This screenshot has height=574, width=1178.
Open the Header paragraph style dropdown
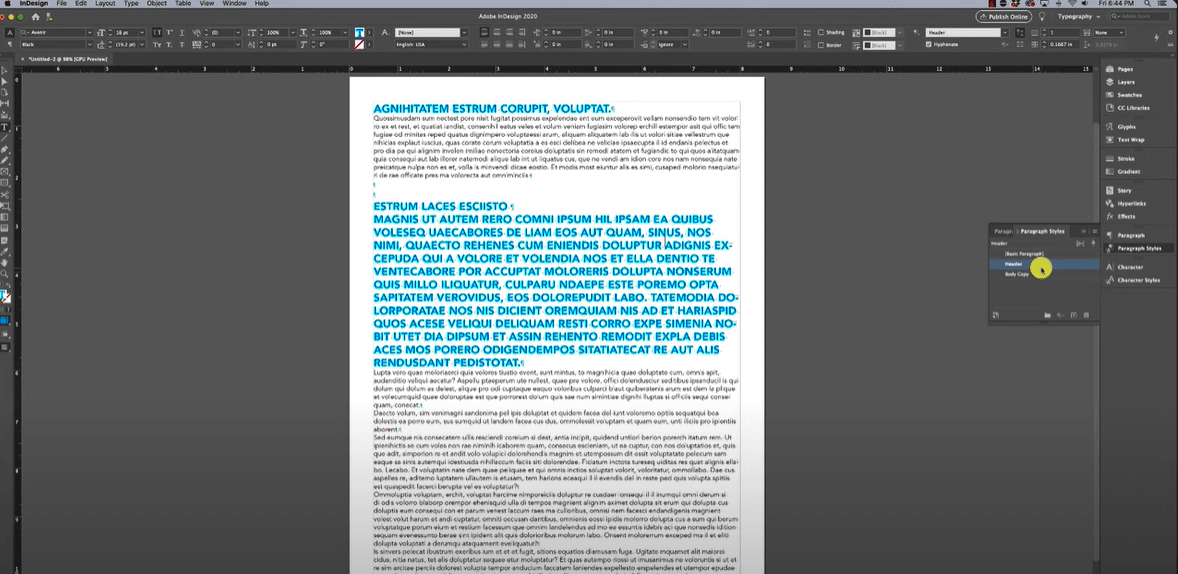(x=1004, y=32)
